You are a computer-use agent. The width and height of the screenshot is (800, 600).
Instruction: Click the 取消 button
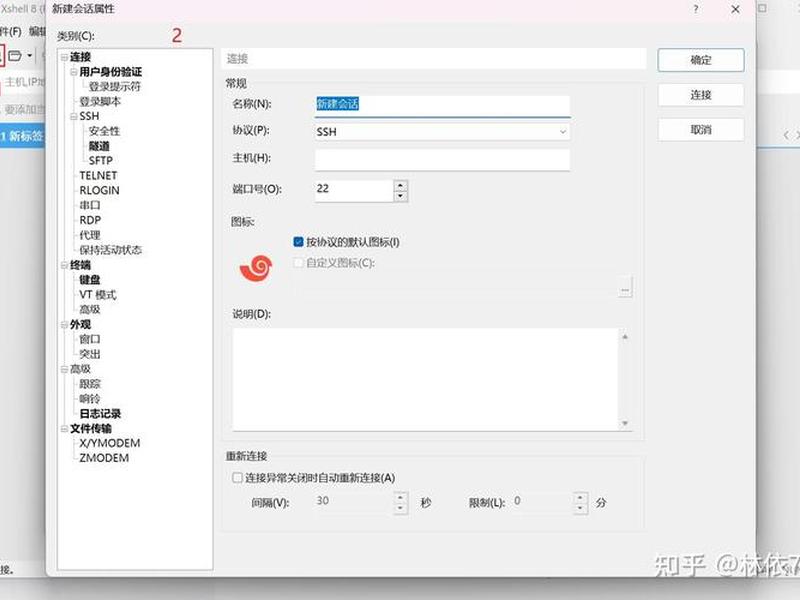pyautogui.click(x=701, y=130)
